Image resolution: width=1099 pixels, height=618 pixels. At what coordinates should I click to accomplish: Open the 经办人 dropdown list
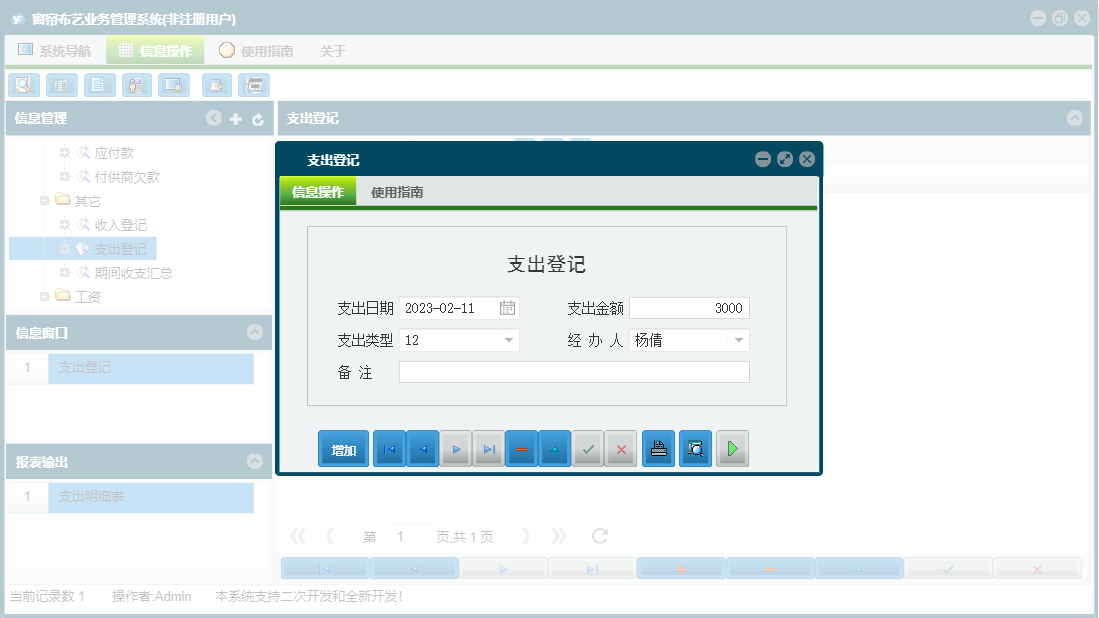[739, 340]
